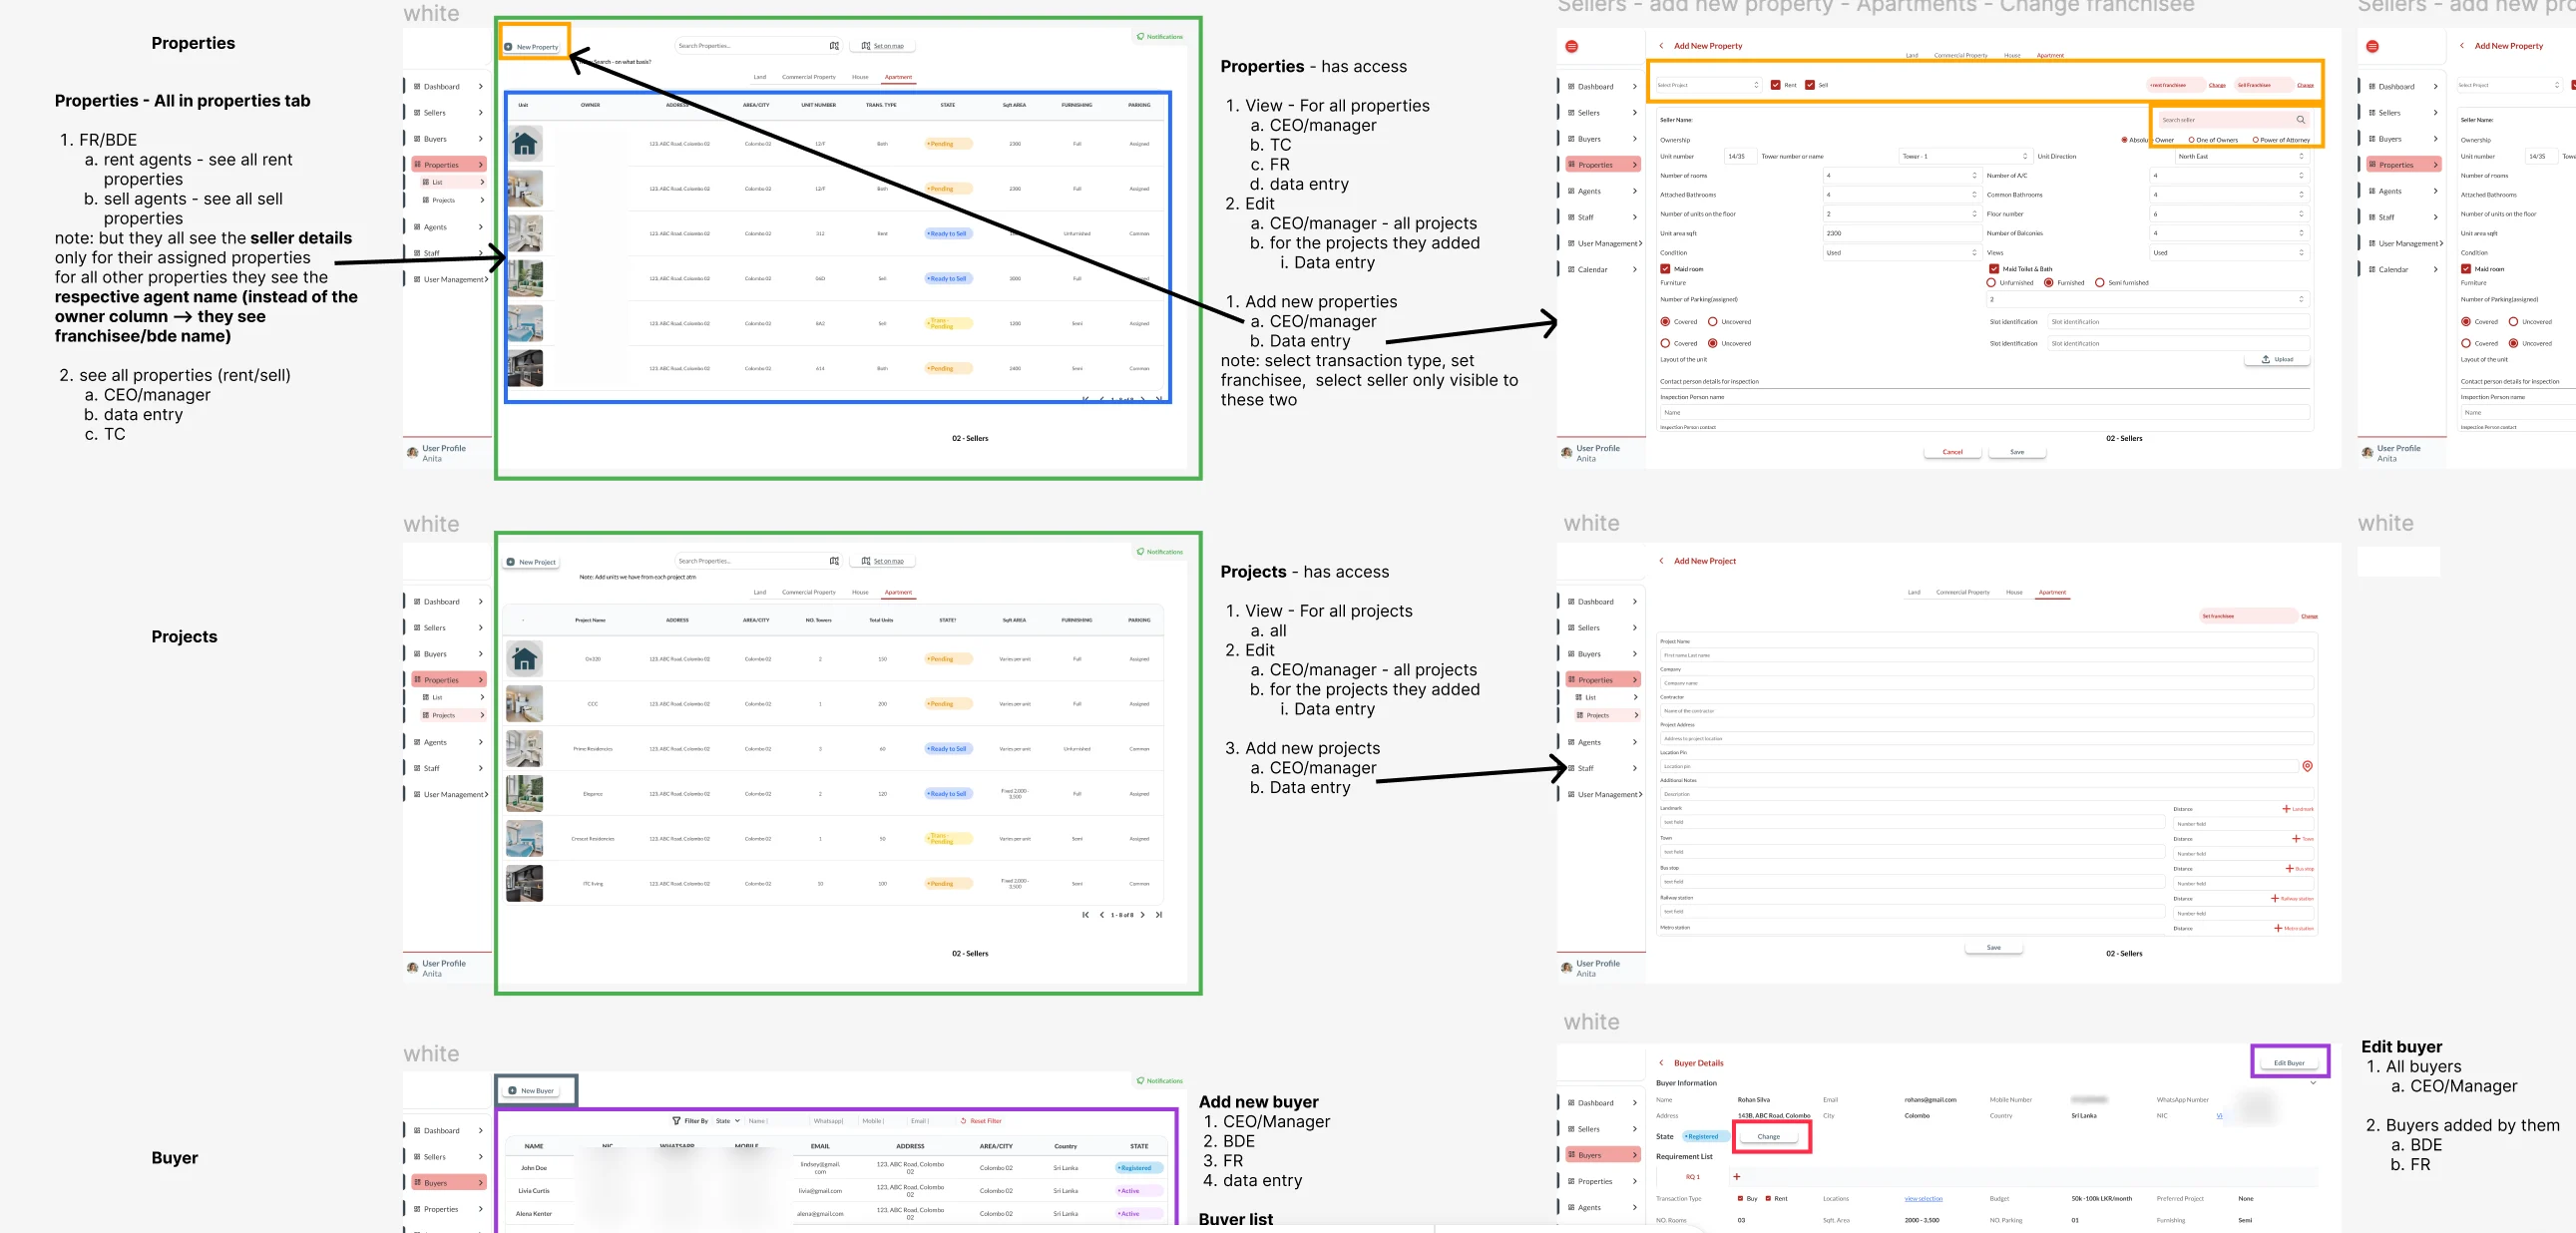The image size is (2576, 1233).
Task: Click the plus Bus stop icon
Action: tap(2290, 869)
